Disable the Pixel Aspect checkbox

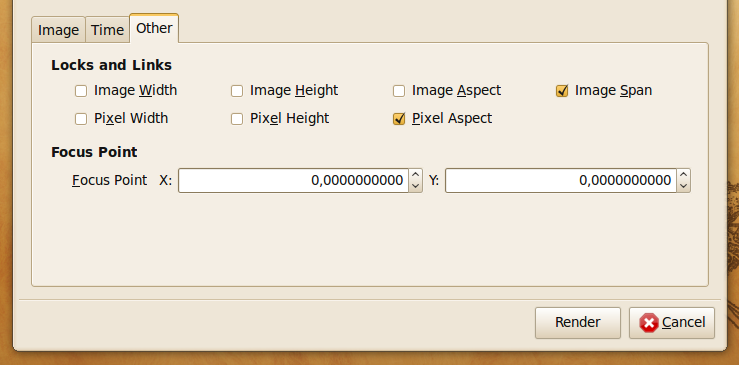(399, 119)
